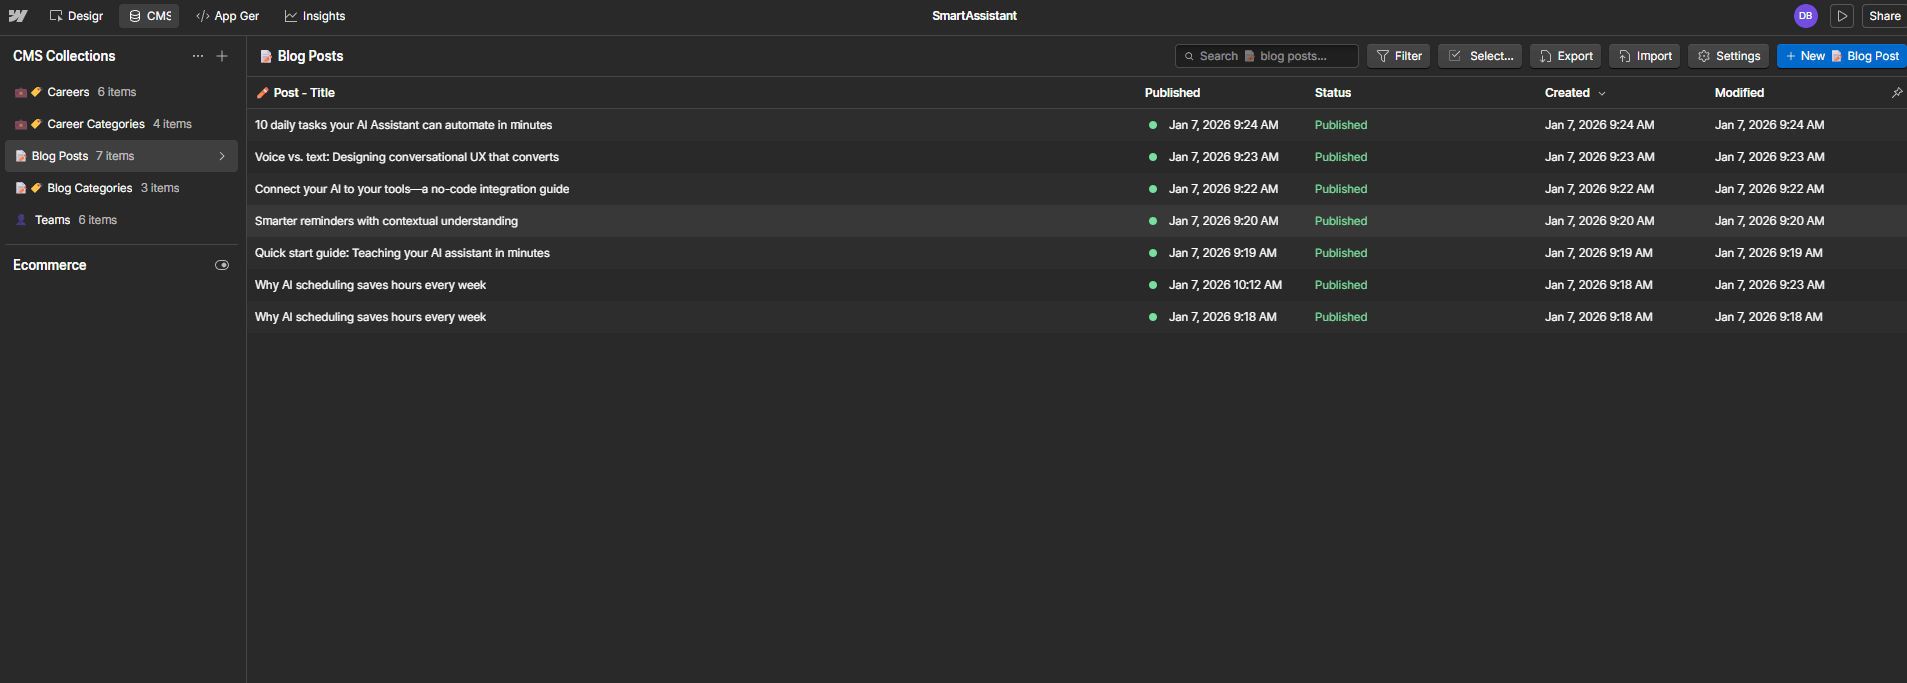Viewport: 1907px width, 683px height.
Task: Open '10 daily tasks your AI Assistant' post
Action: tap(403, 125)
